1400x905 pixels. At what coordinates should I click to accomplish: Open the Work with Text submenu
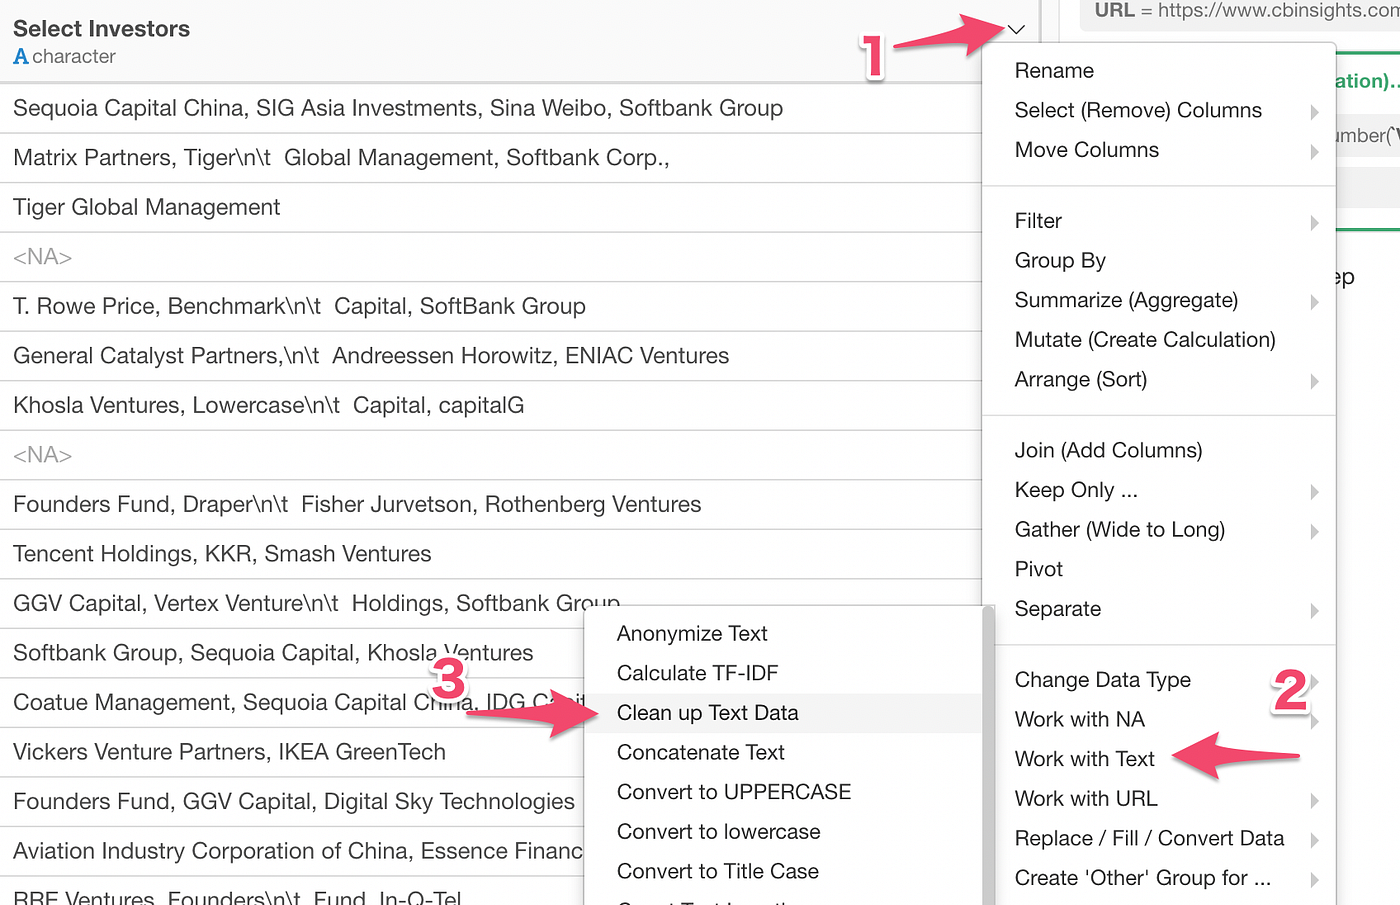[x=1085, y=758]
